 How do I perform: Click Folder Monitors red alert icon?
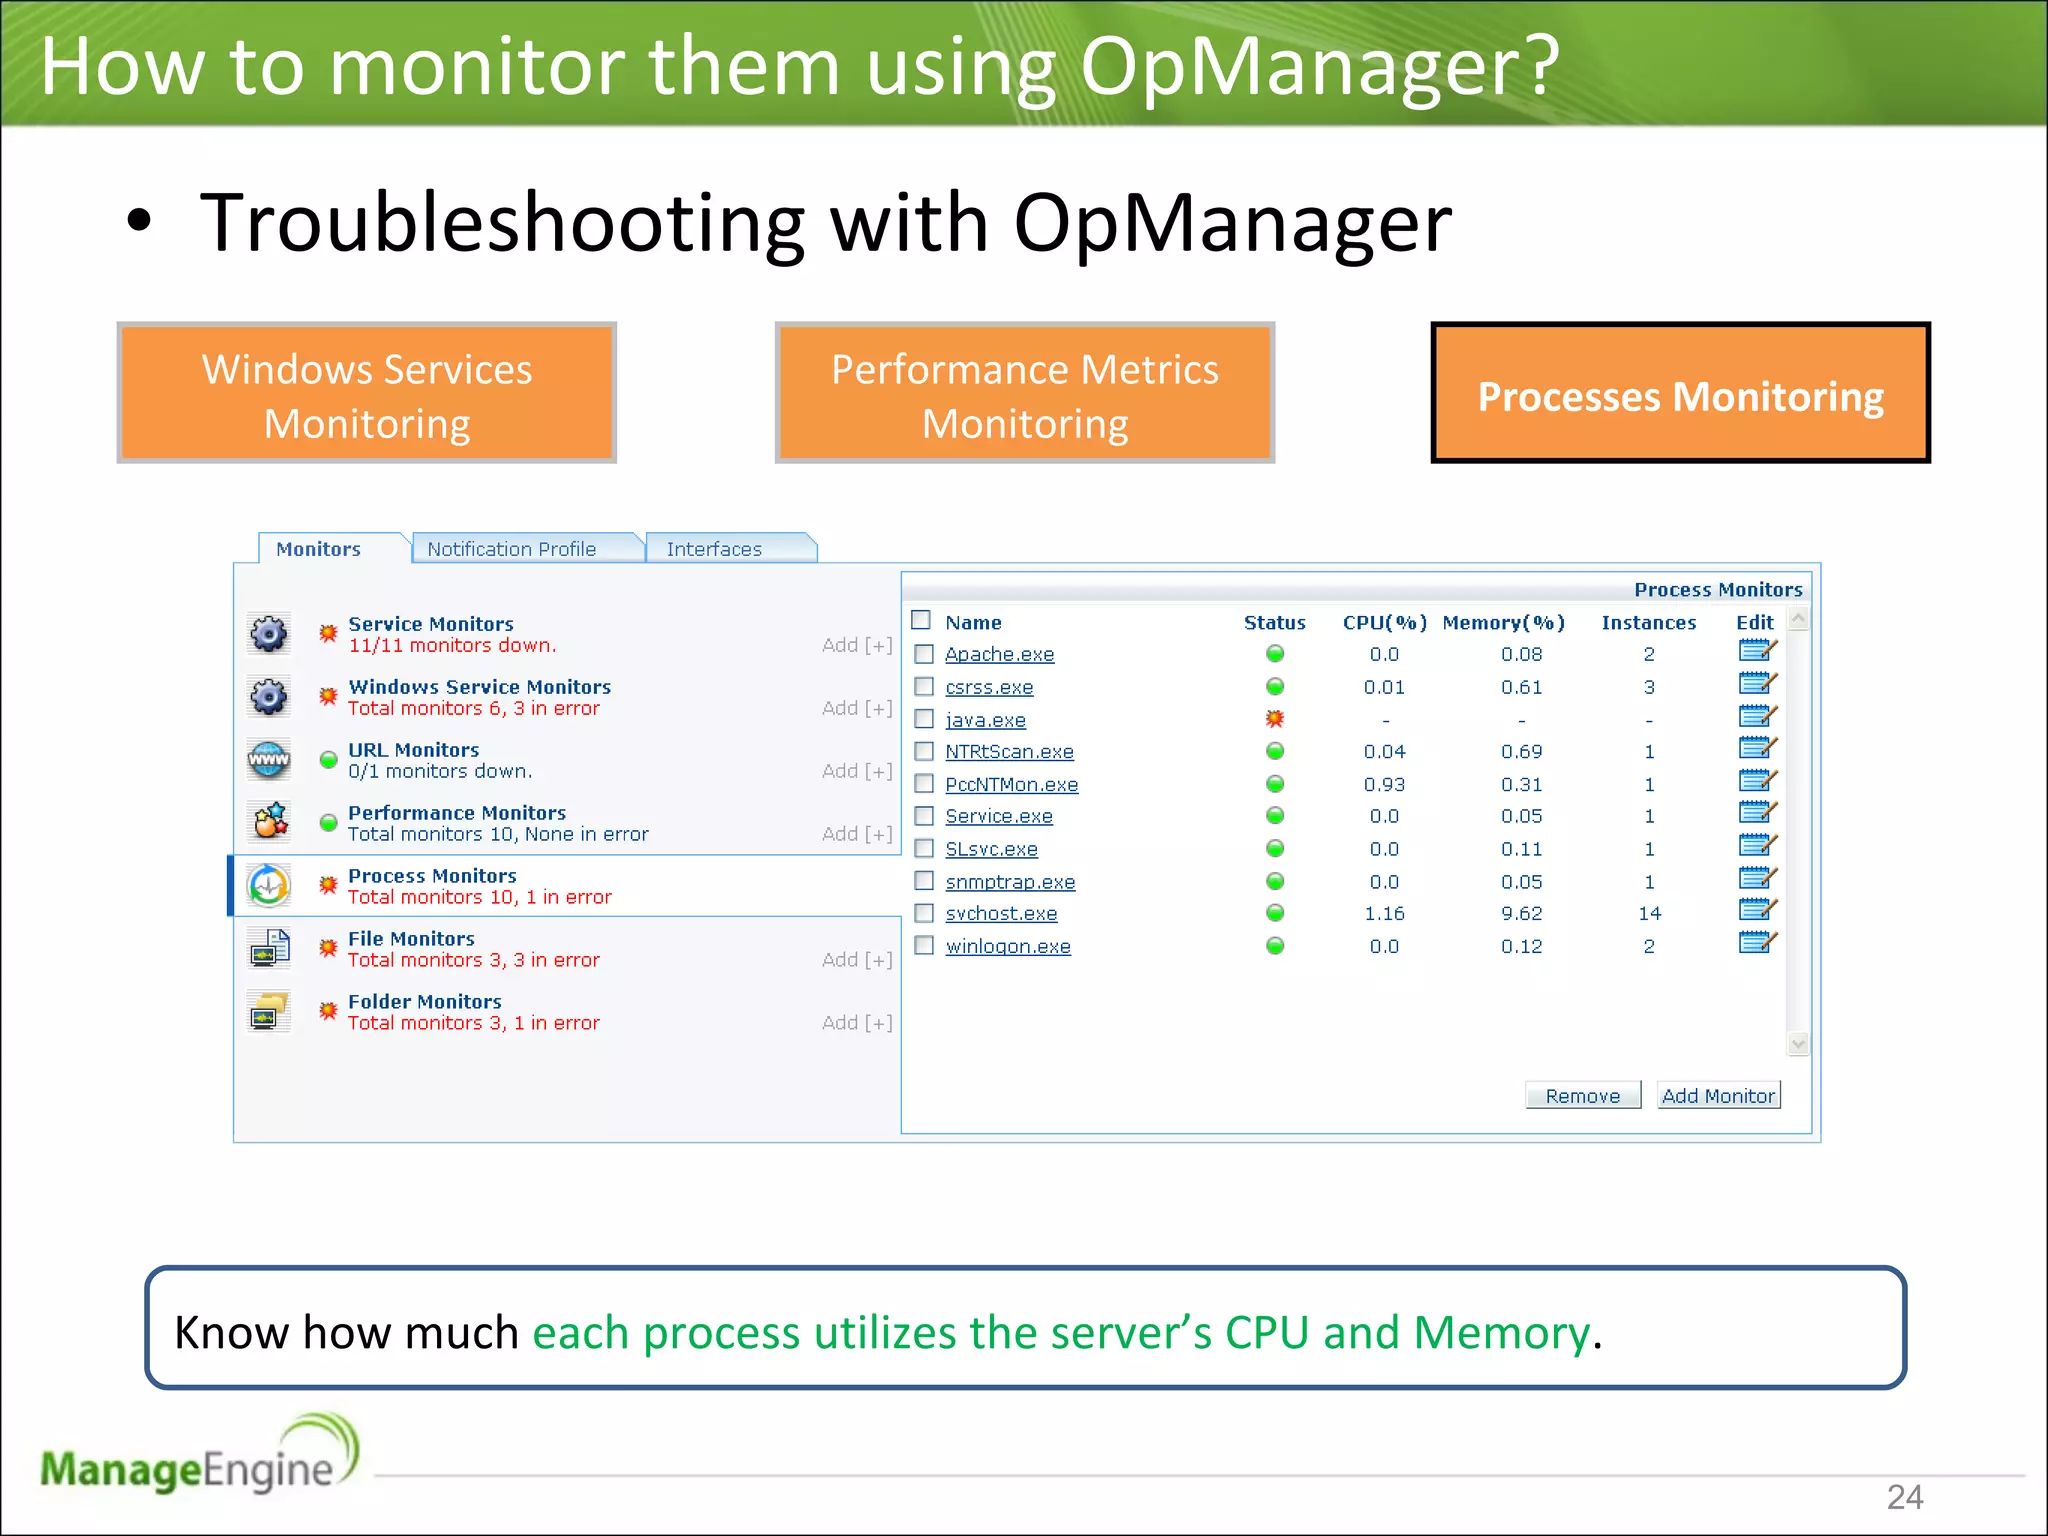point(328,1011)
